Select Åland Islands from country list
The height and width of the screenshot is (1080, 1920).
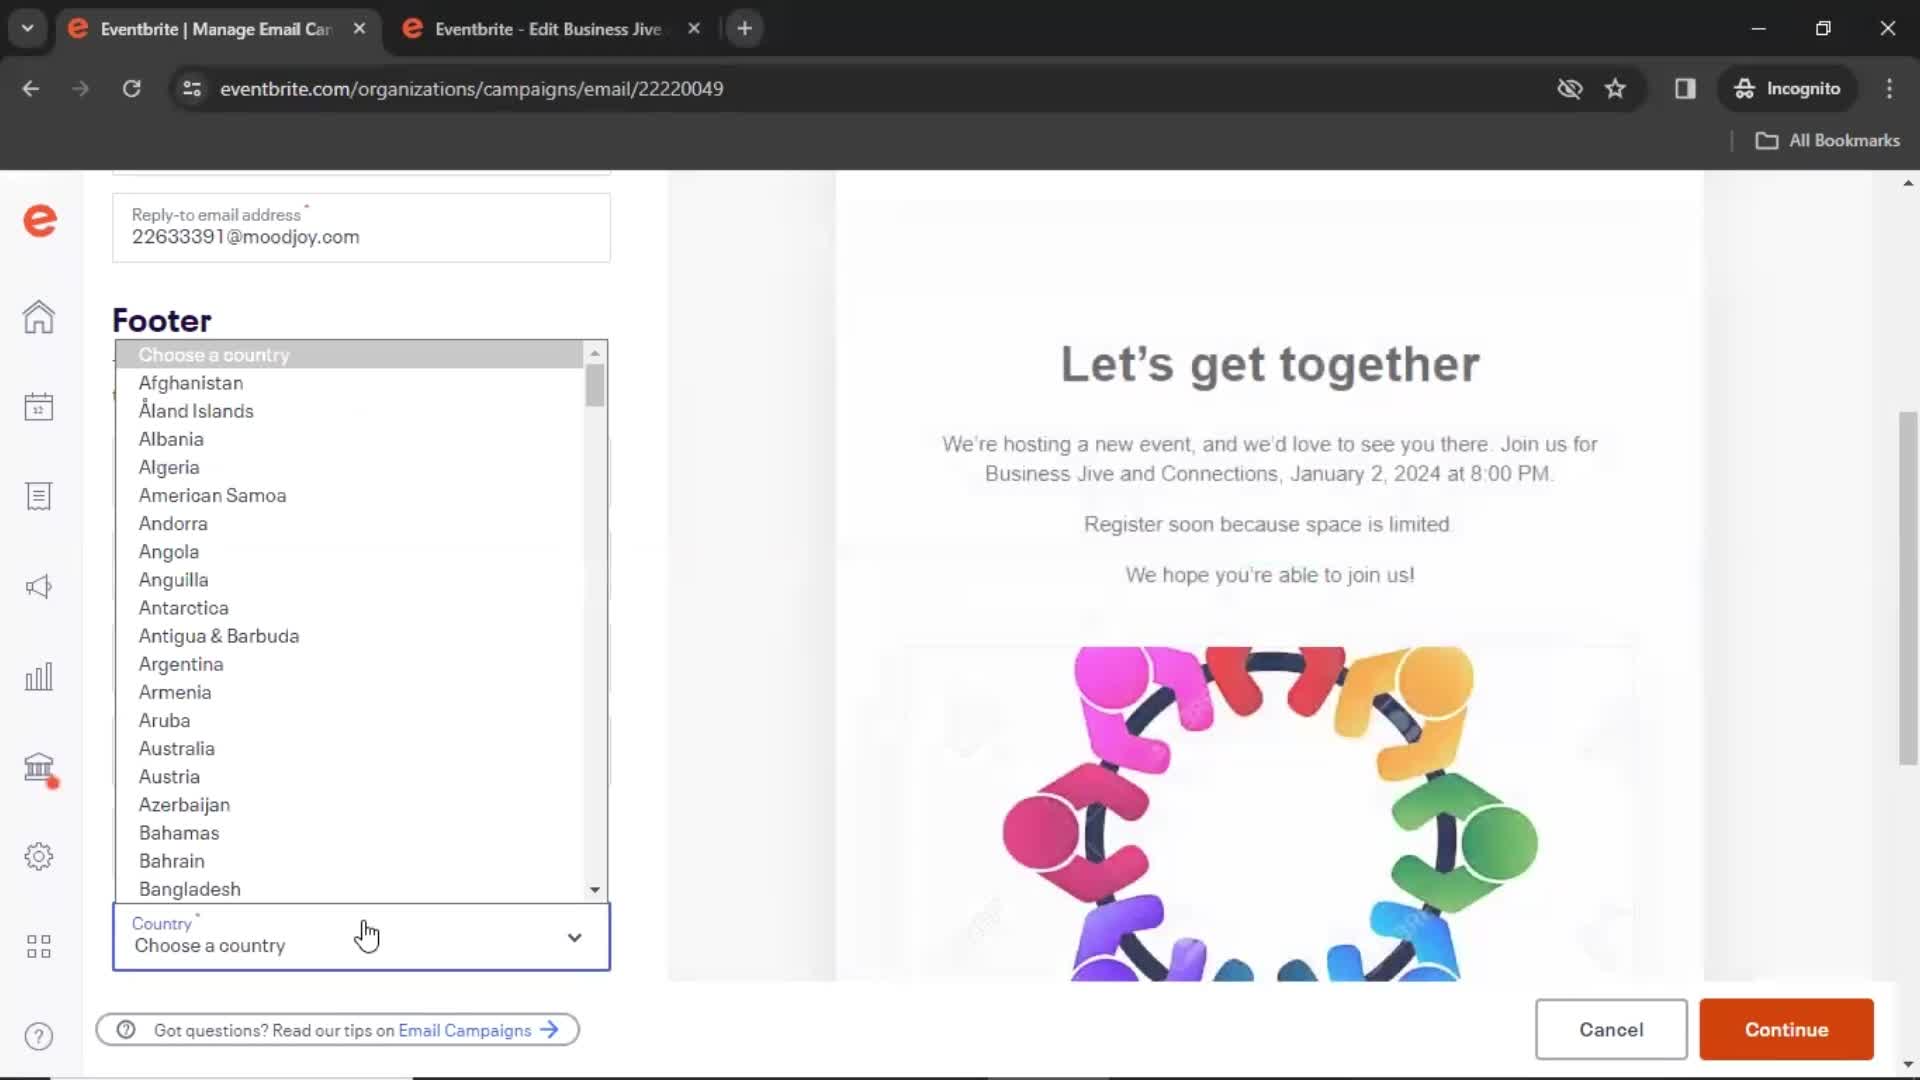click(349, 411)
